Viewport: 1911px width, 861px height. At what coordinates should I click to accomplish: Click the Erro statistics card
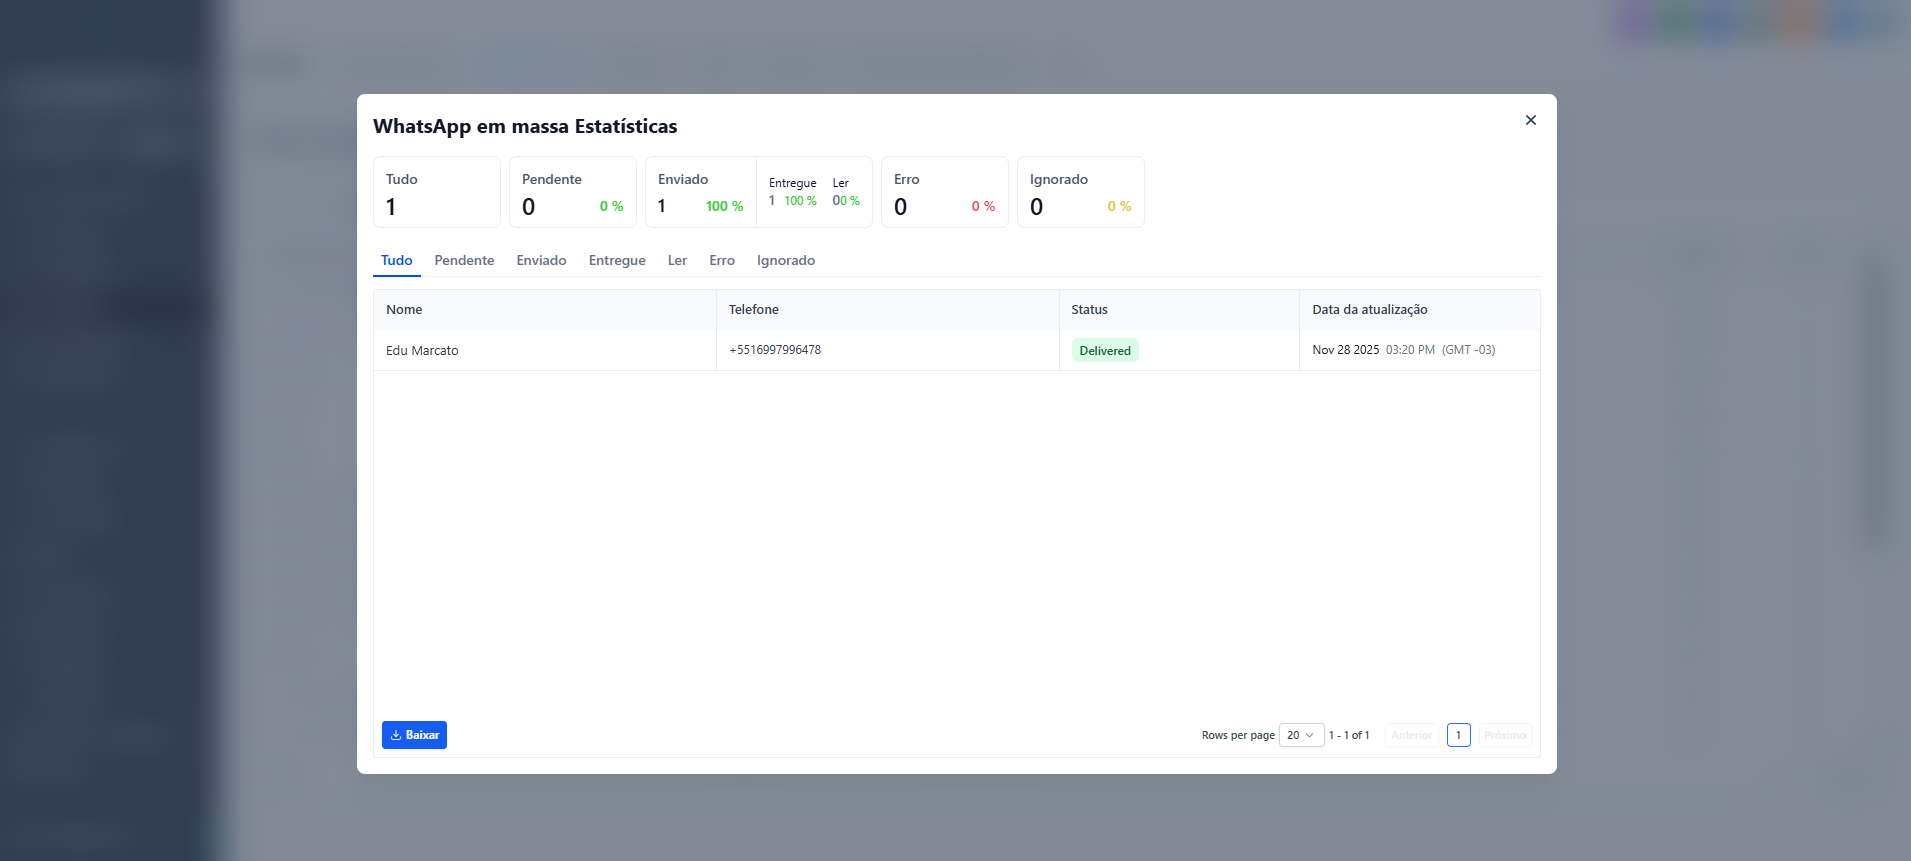click(x=945, y=192)
